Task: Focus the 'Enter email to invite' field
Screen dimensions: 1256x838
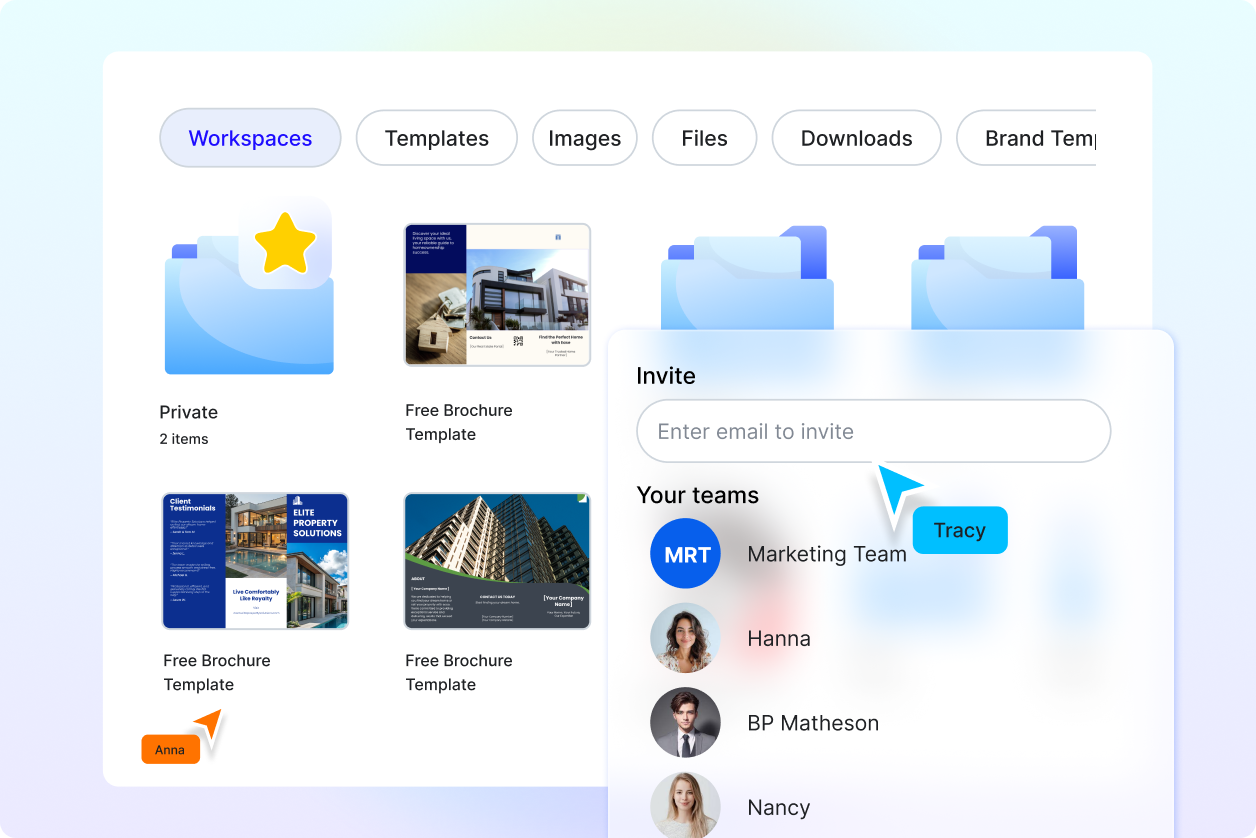Action: (x=874, y=431)
